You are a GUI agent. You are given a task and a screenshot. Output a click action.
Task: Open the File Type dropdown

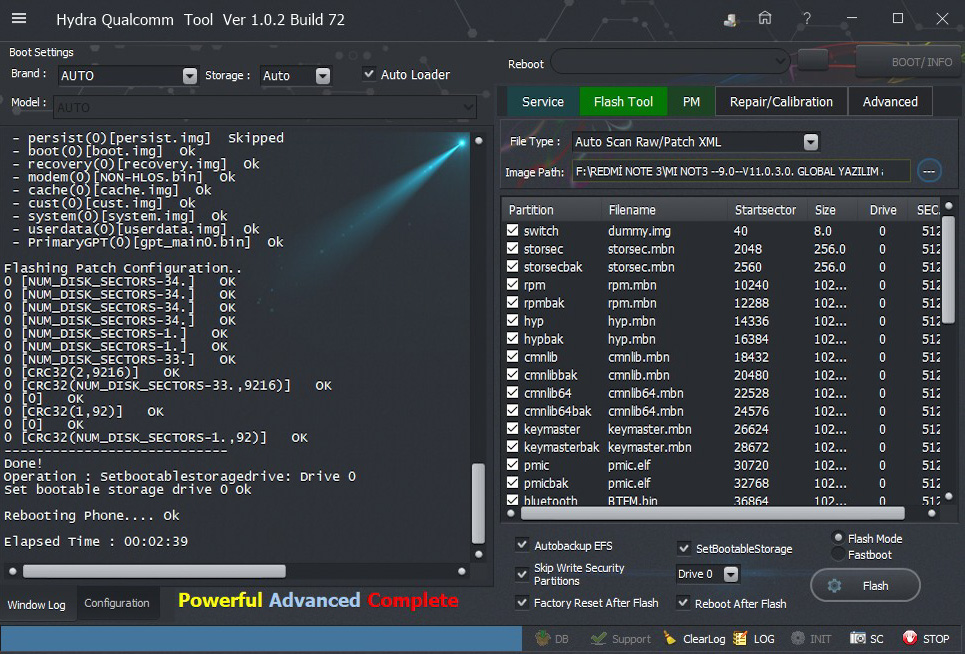pyautogui.click(x=810, y=142)
